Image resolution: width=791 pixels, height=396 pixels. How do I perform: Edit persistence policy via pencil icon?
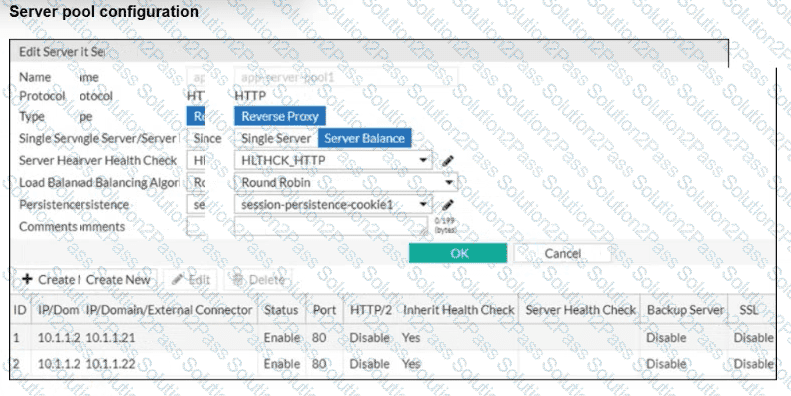[447, 205]
